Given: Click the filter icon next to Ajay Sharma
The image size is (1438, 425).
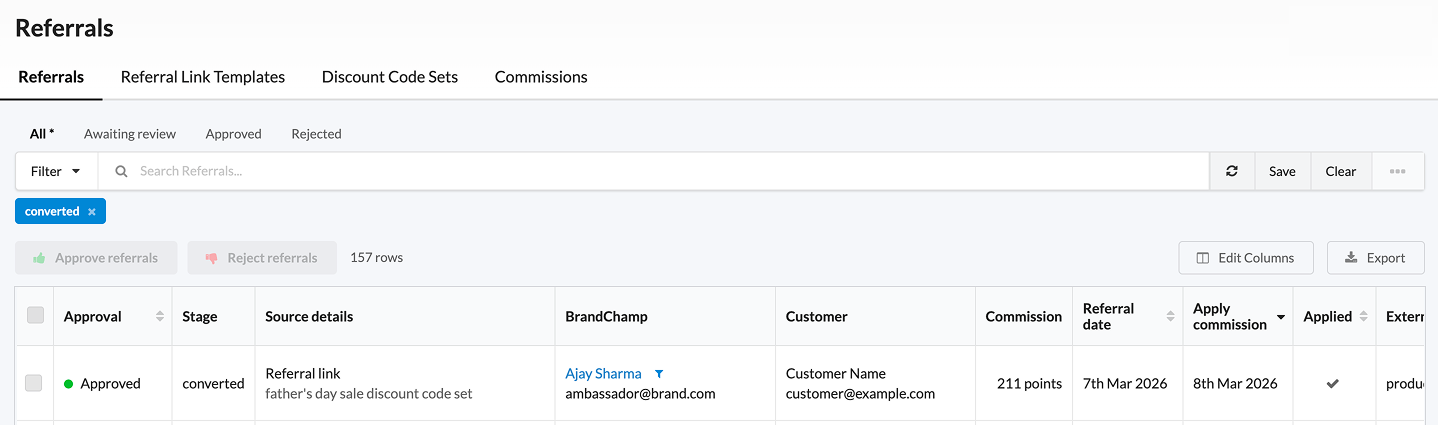Looking at the screenshot, I should (659, 374).
